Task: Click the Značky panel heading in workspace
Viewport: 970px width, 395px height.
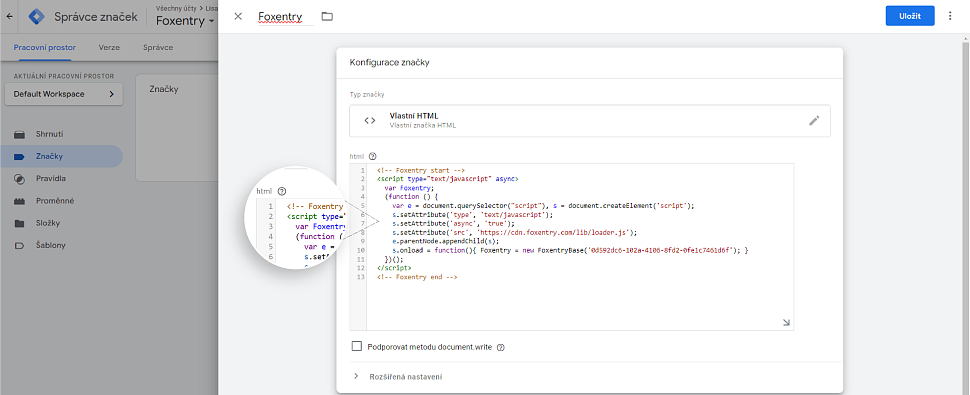Action: pyautogui.click(x=164, y=89)
